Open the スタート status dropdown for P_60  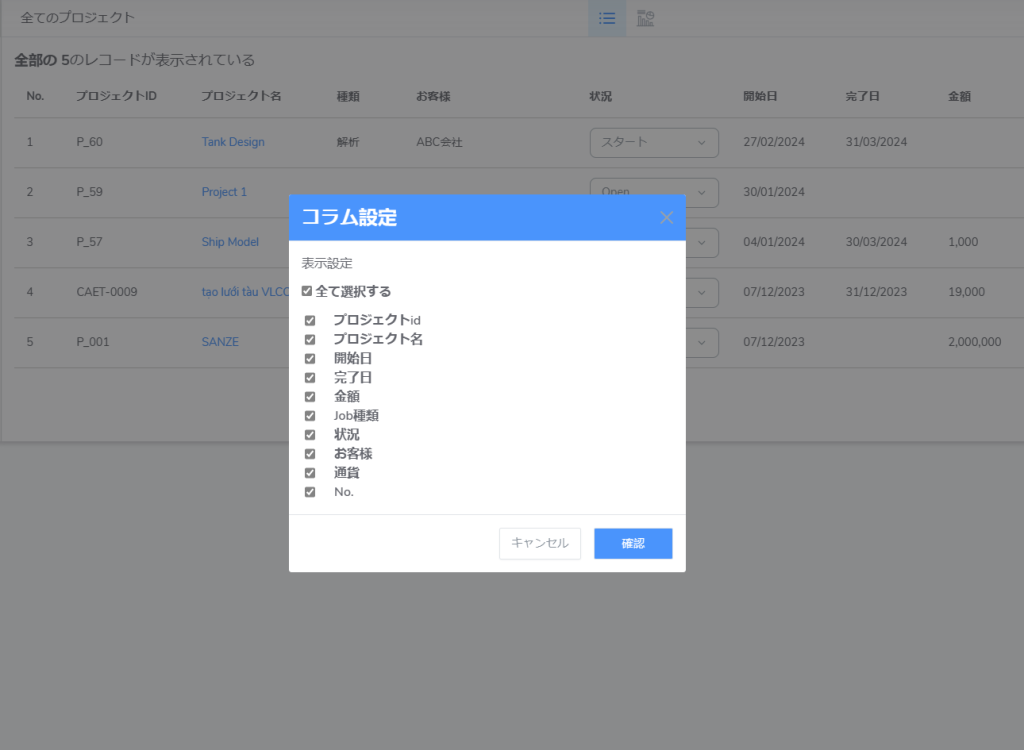pos(654,142)
